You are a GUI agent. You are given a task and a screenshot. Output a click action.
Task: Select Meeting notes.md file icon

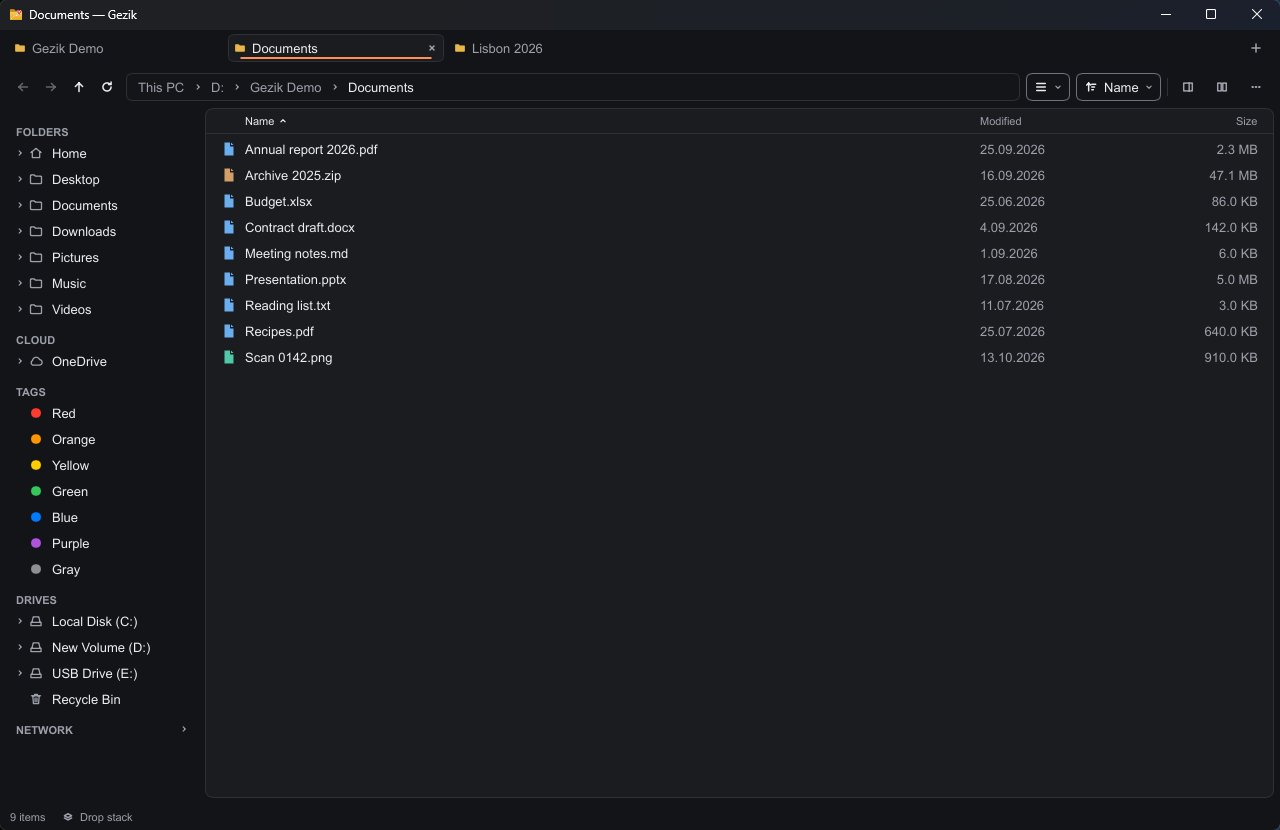point(228,253)
